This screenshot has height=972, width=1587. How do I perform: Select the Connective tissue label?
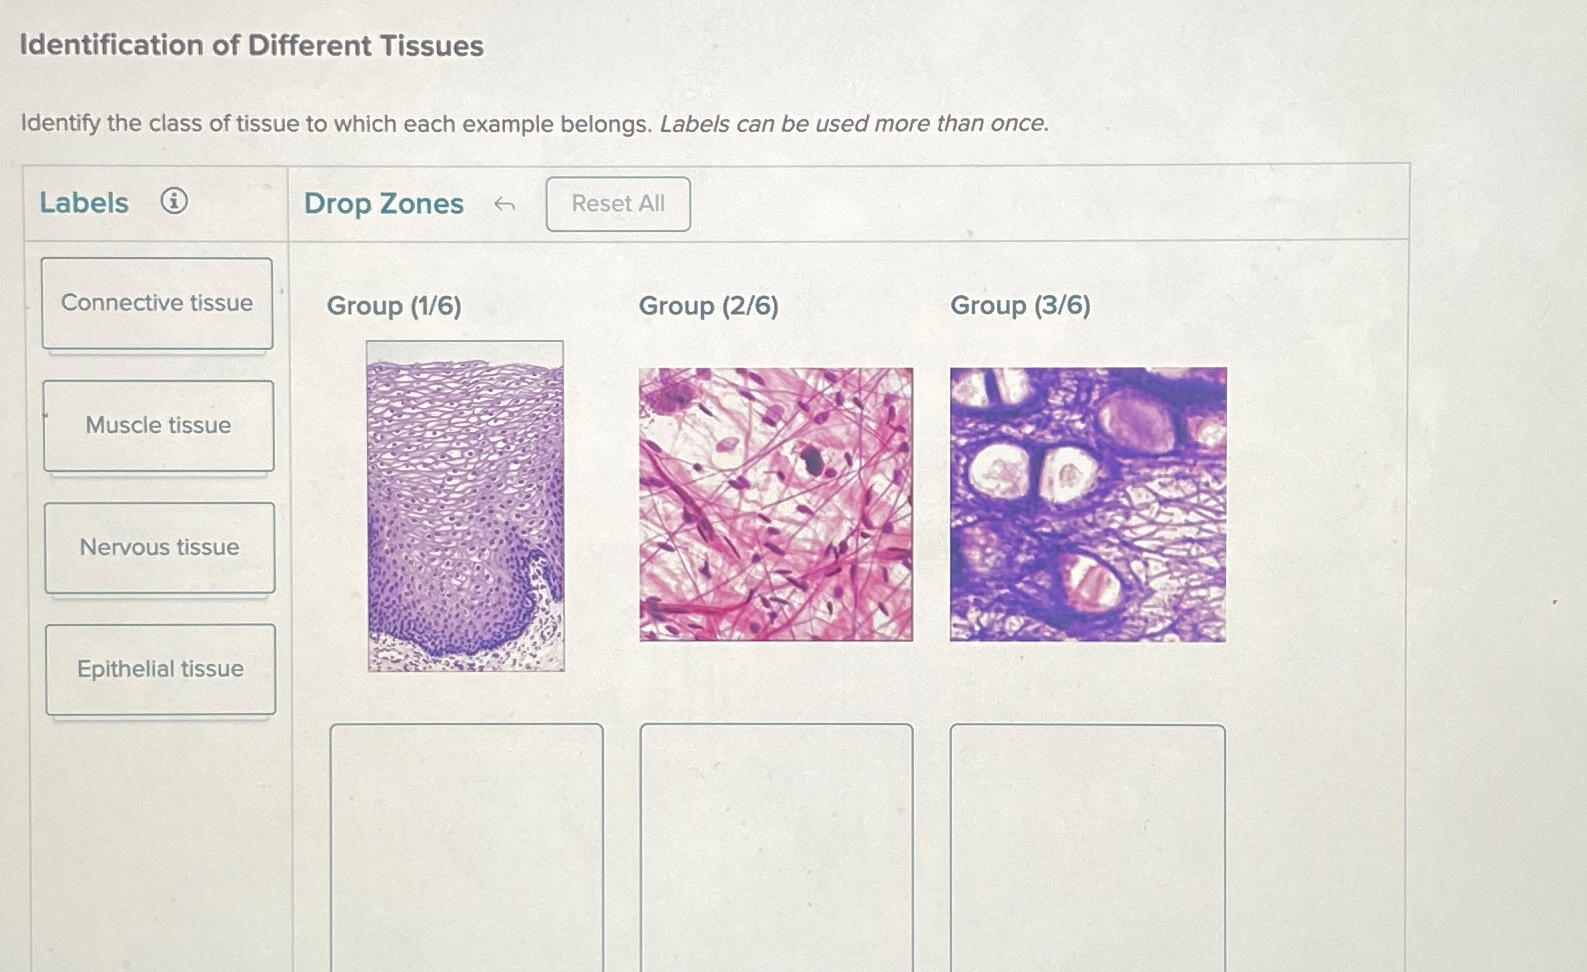157,303
